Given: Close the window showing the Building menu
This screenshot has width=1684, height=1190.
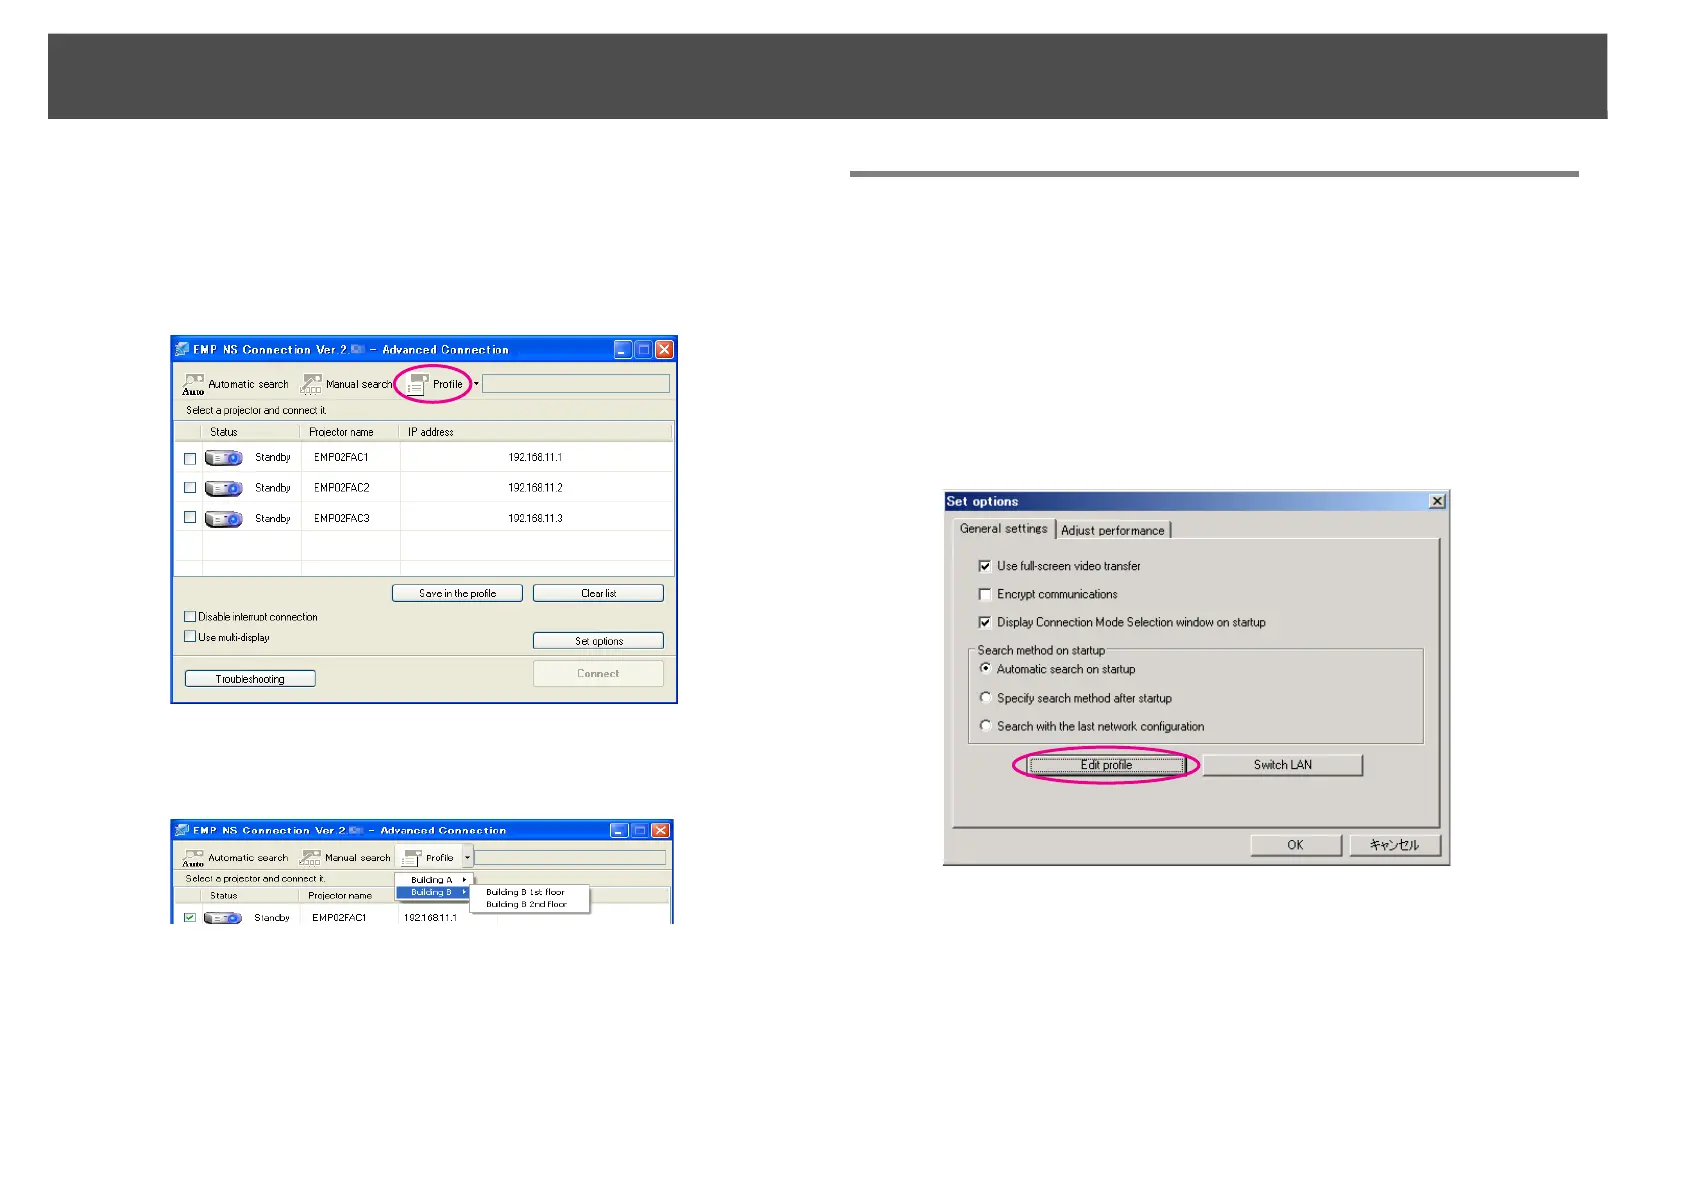Looking at the screenshot, I should pyautogui.click(x=661, y=830).
